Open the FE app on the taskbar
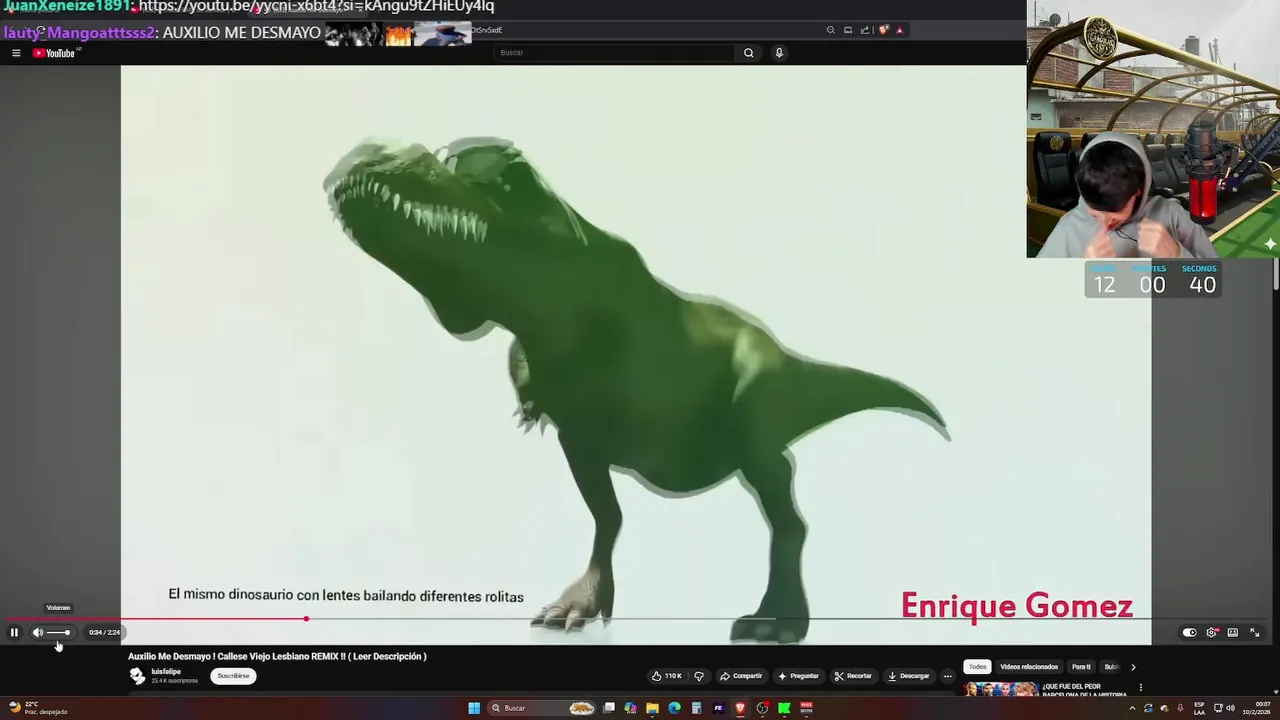This screenshot has width=1280, height=720. click(718, 708)
